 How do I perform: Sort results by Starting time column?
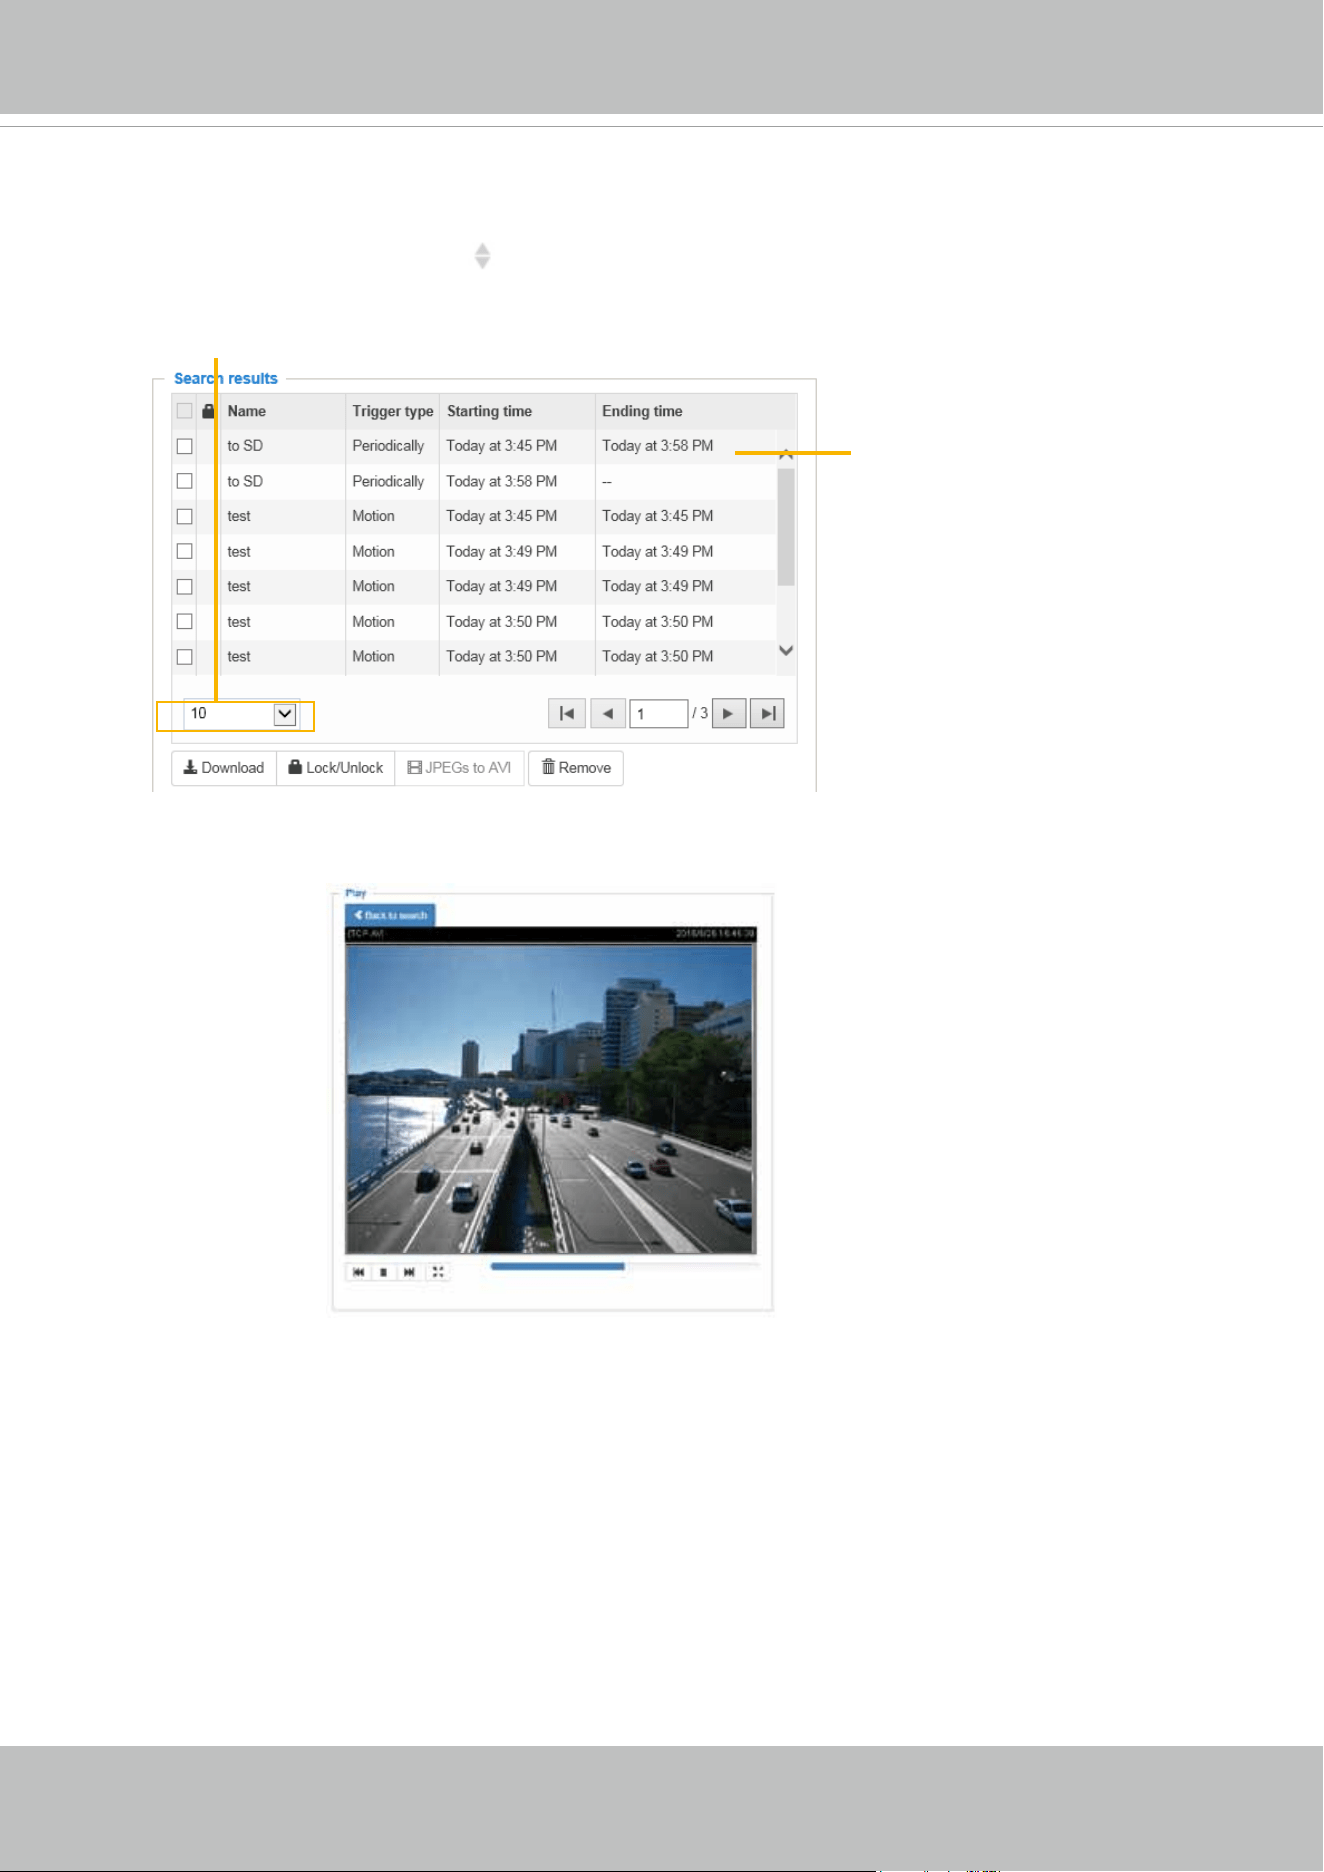coord(489,411)
